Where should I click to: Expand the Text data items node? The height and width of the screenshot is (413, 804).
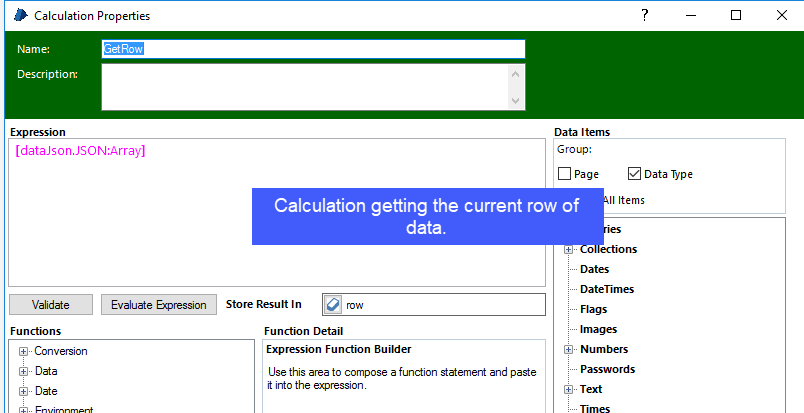pos(569,389)
